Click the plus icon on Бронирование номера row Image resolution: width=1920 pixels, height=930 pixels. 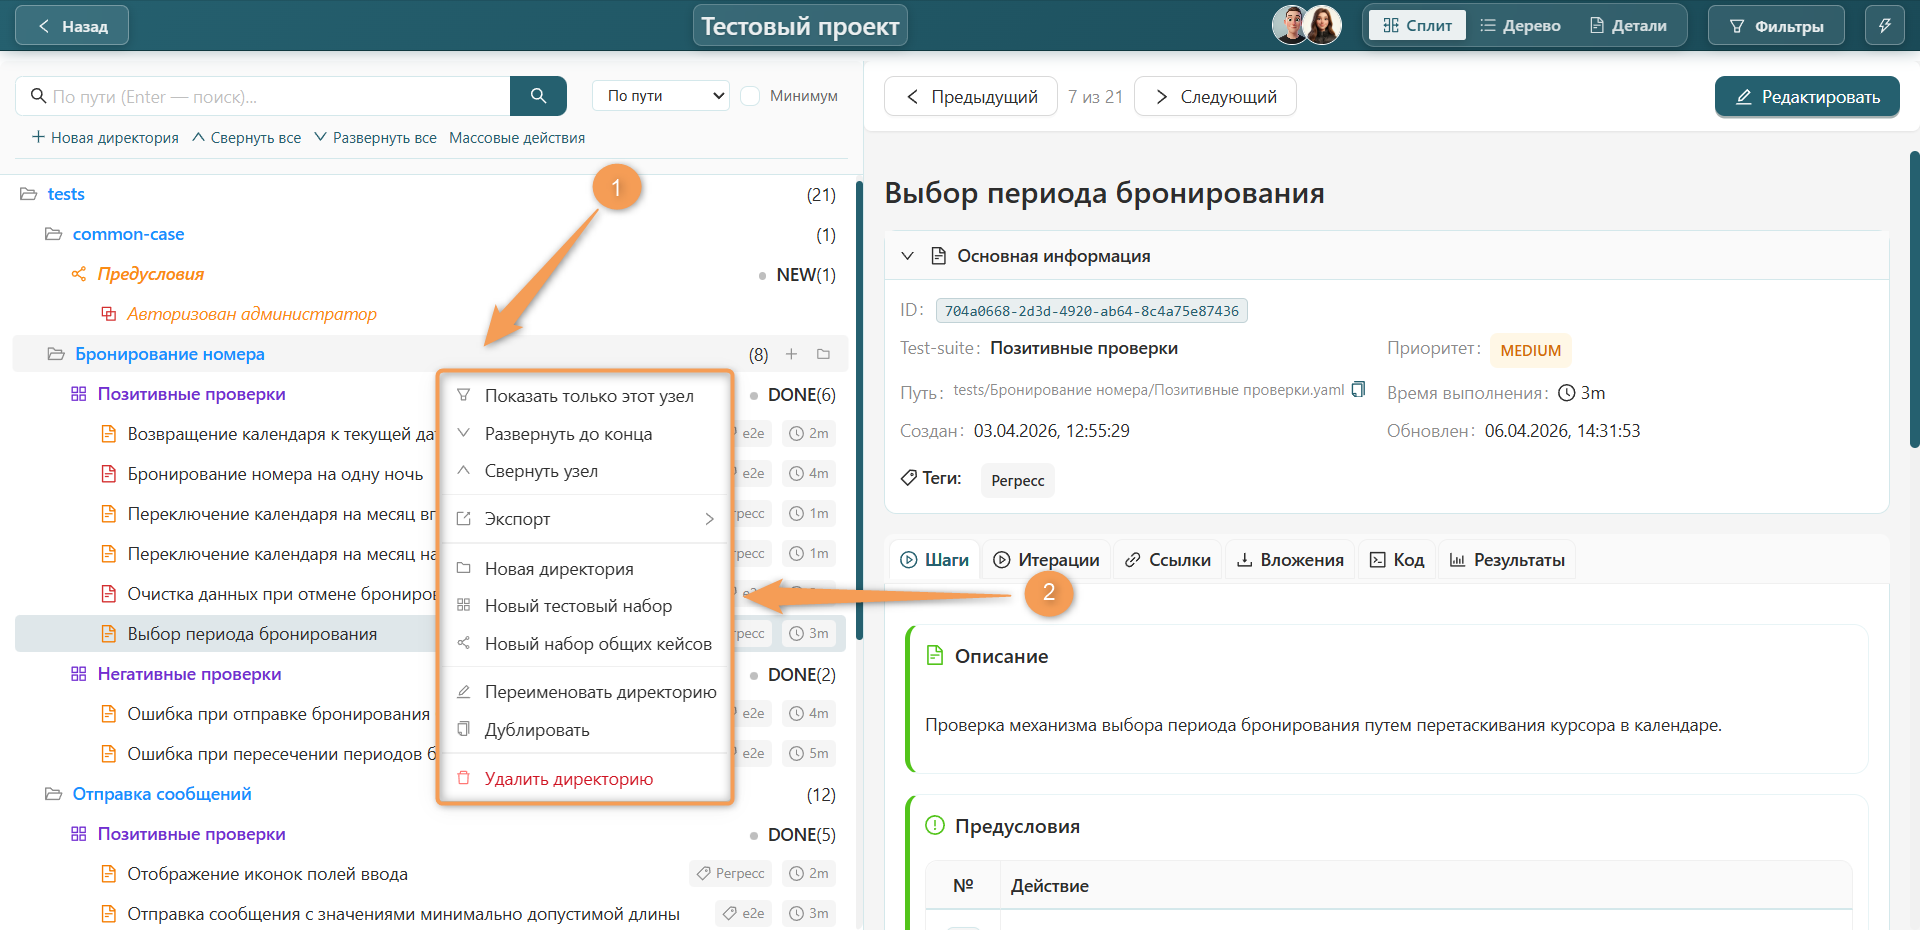tap(791, 354)
